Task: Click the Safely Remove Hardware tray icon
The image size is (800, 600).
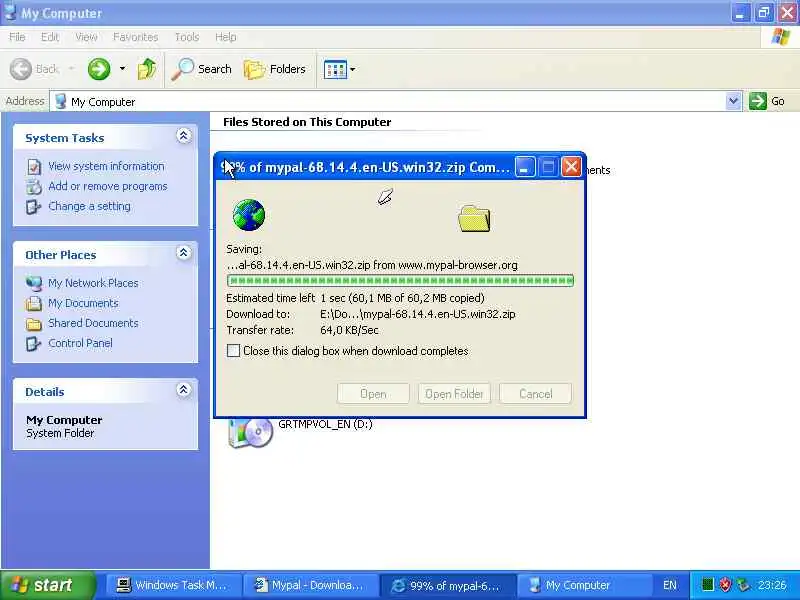Action: coord(743,585)
